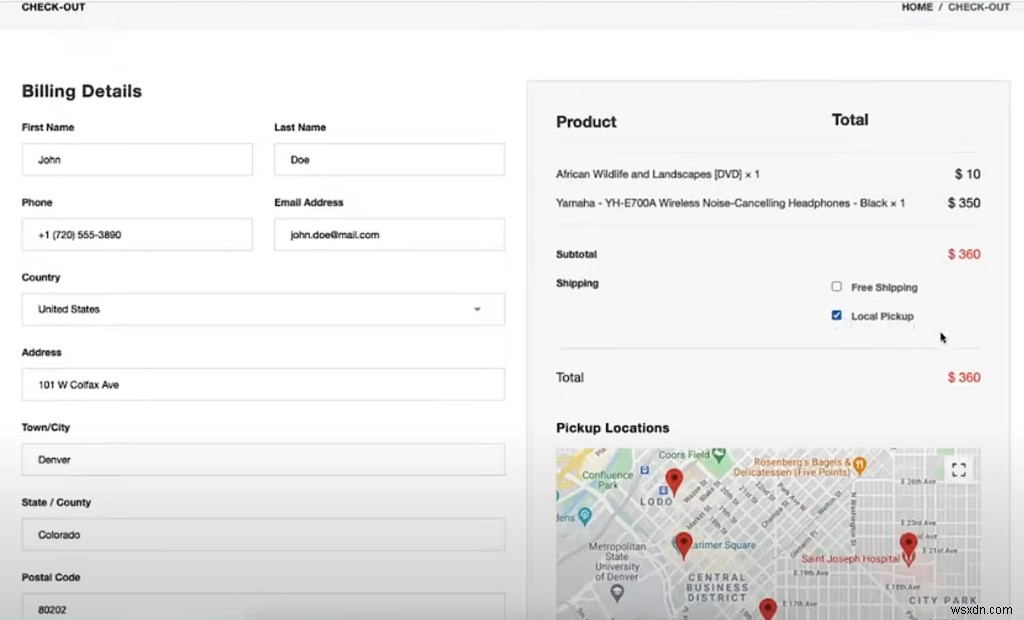1024x620 pixels.
Task: Expand the United States country selector
Action: tap(262, 310)
